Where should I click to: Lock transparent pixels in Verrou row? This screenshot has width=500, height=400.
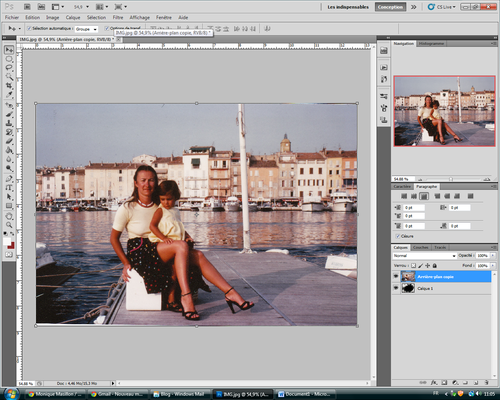pyautogui.click(x=413, y=266)
